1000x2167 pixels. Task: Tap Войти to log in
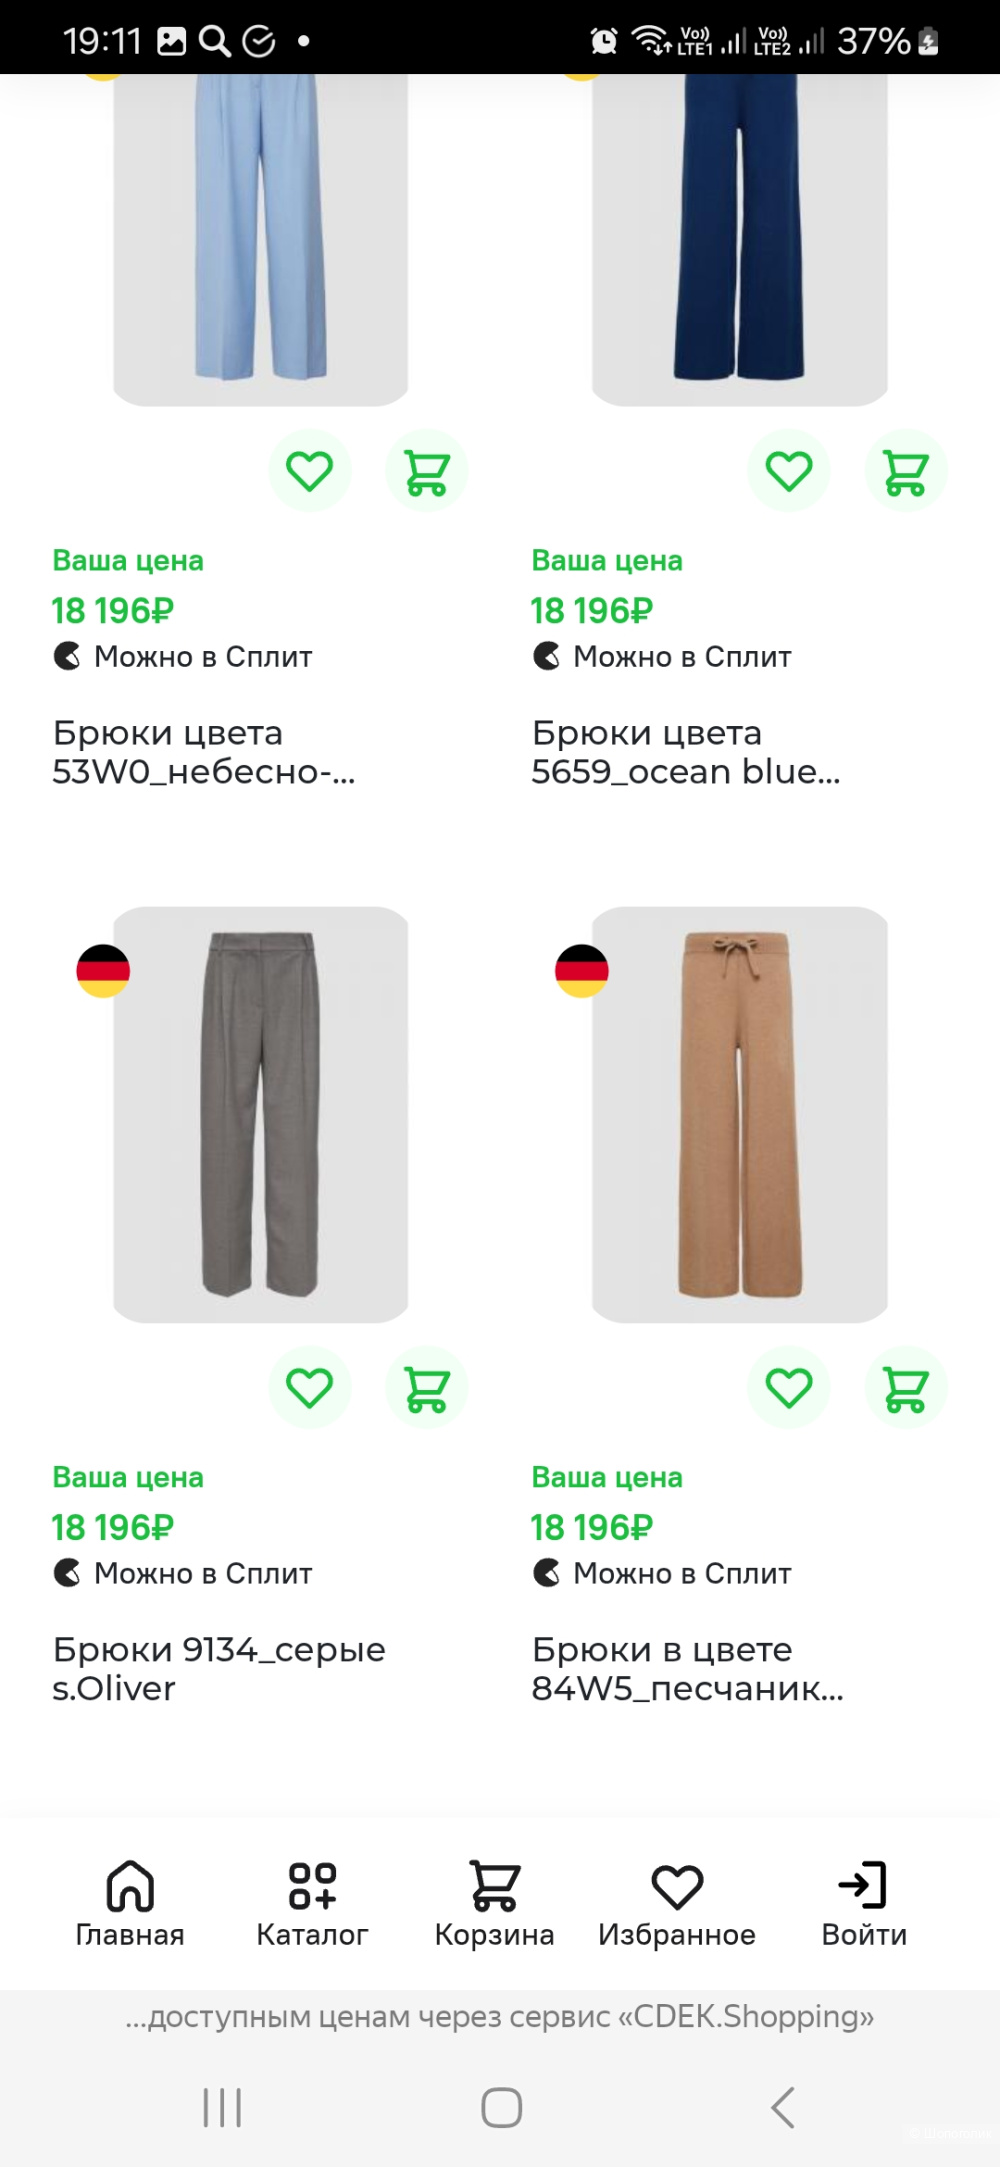coord(864,1904)
